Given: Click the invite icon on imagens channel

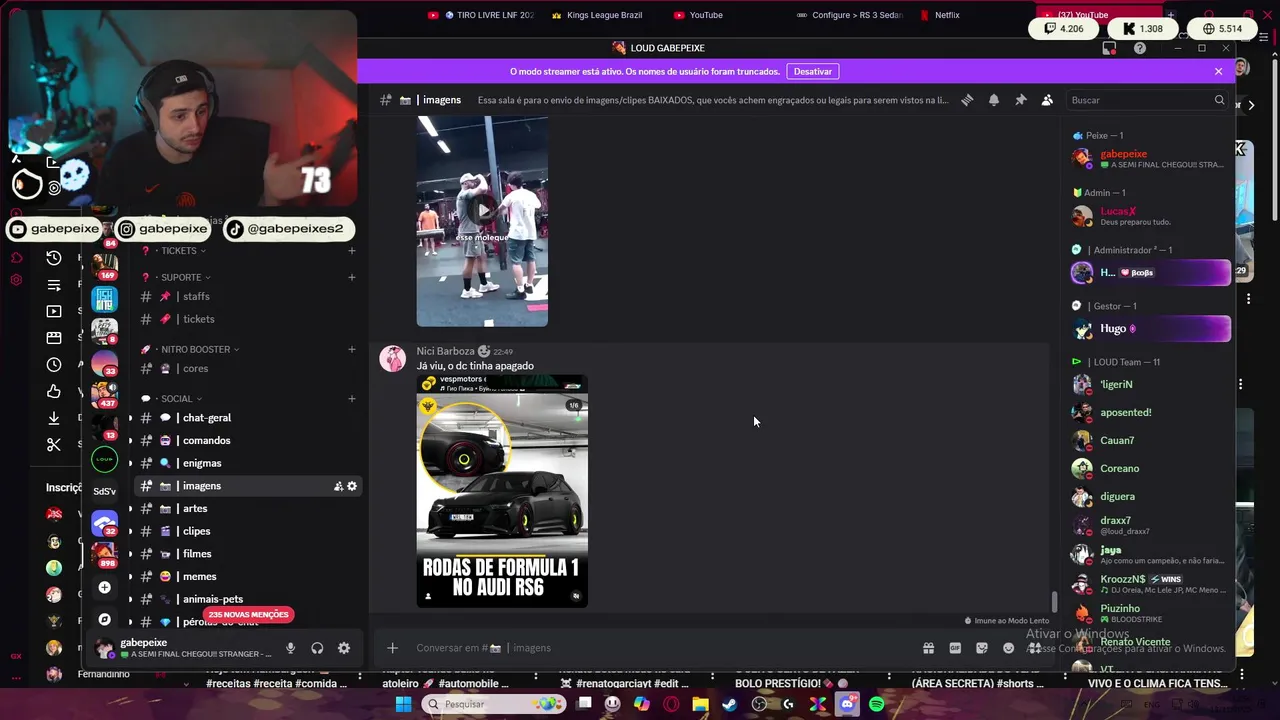Looking at the screenshot, I should [338, 486].
